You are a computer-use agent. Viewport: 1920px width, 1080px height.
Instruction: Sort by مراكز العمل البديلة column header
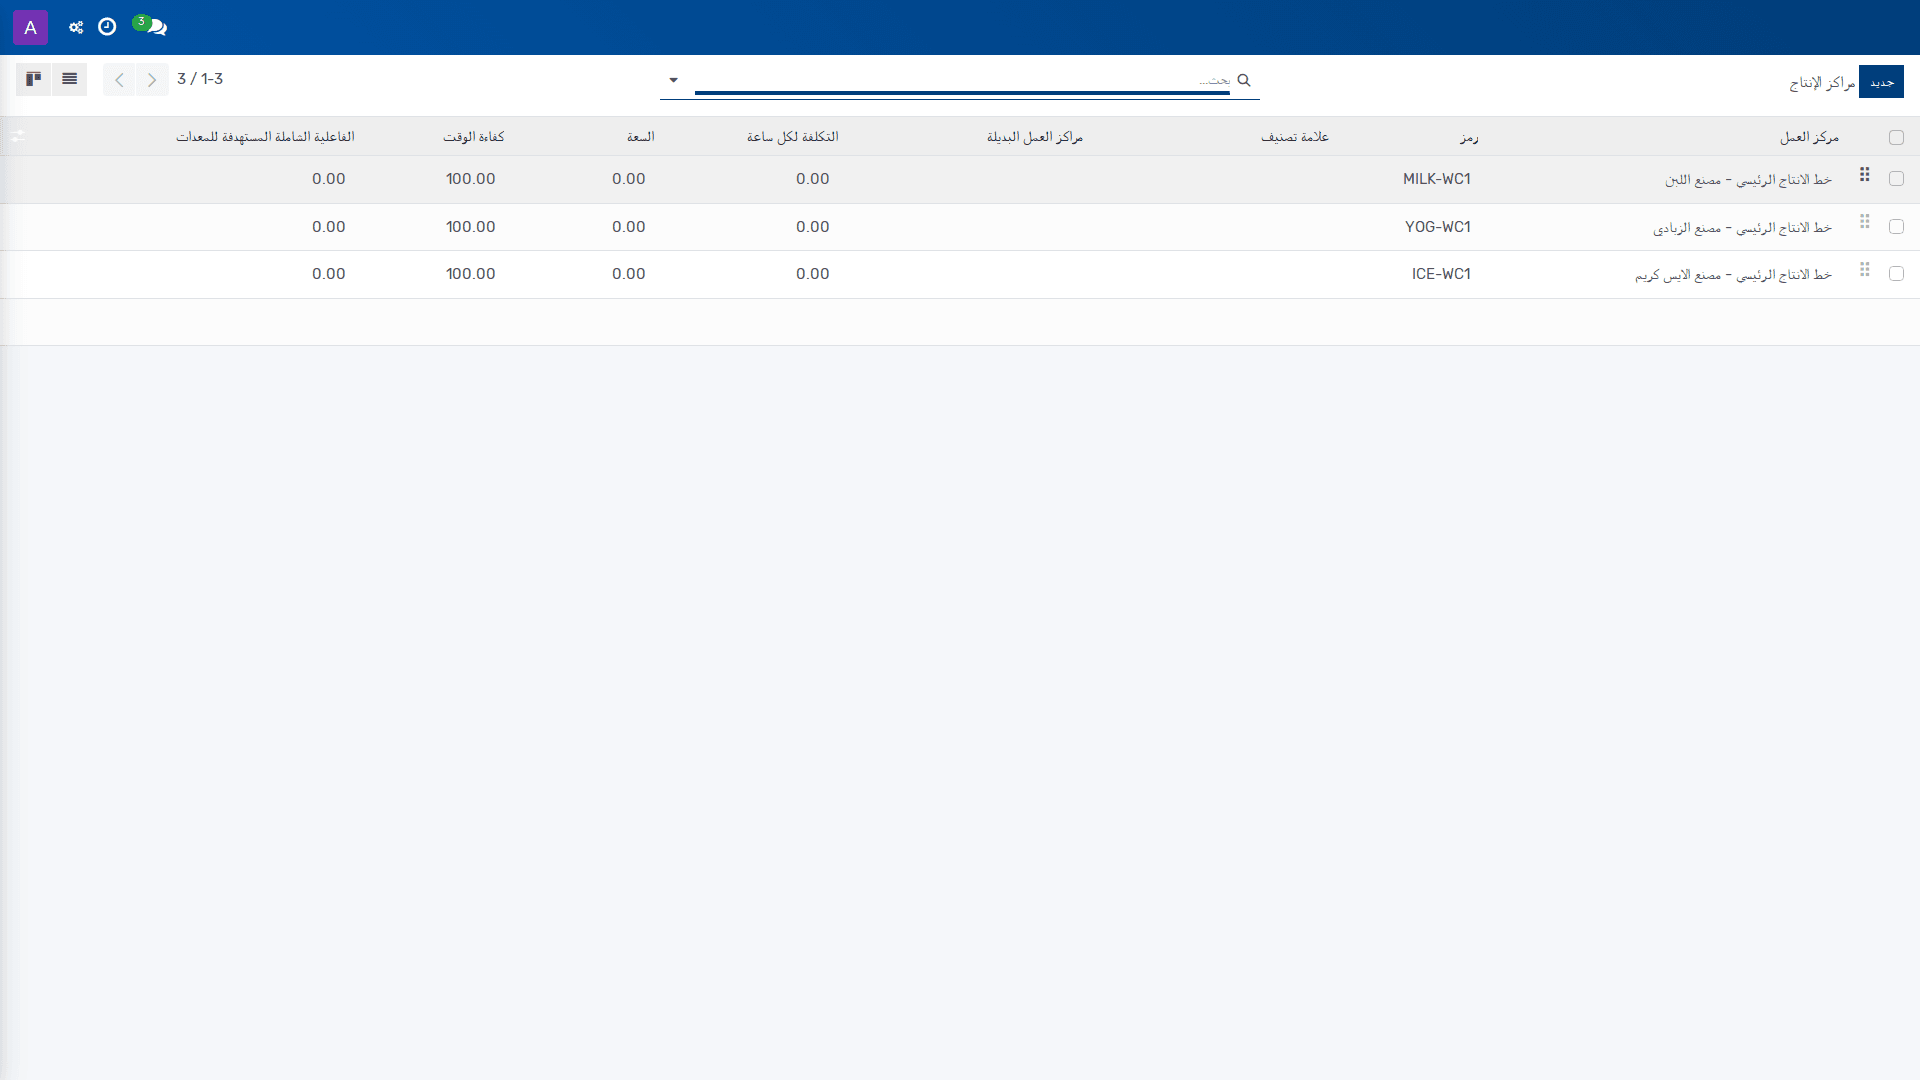(1035, 137)
